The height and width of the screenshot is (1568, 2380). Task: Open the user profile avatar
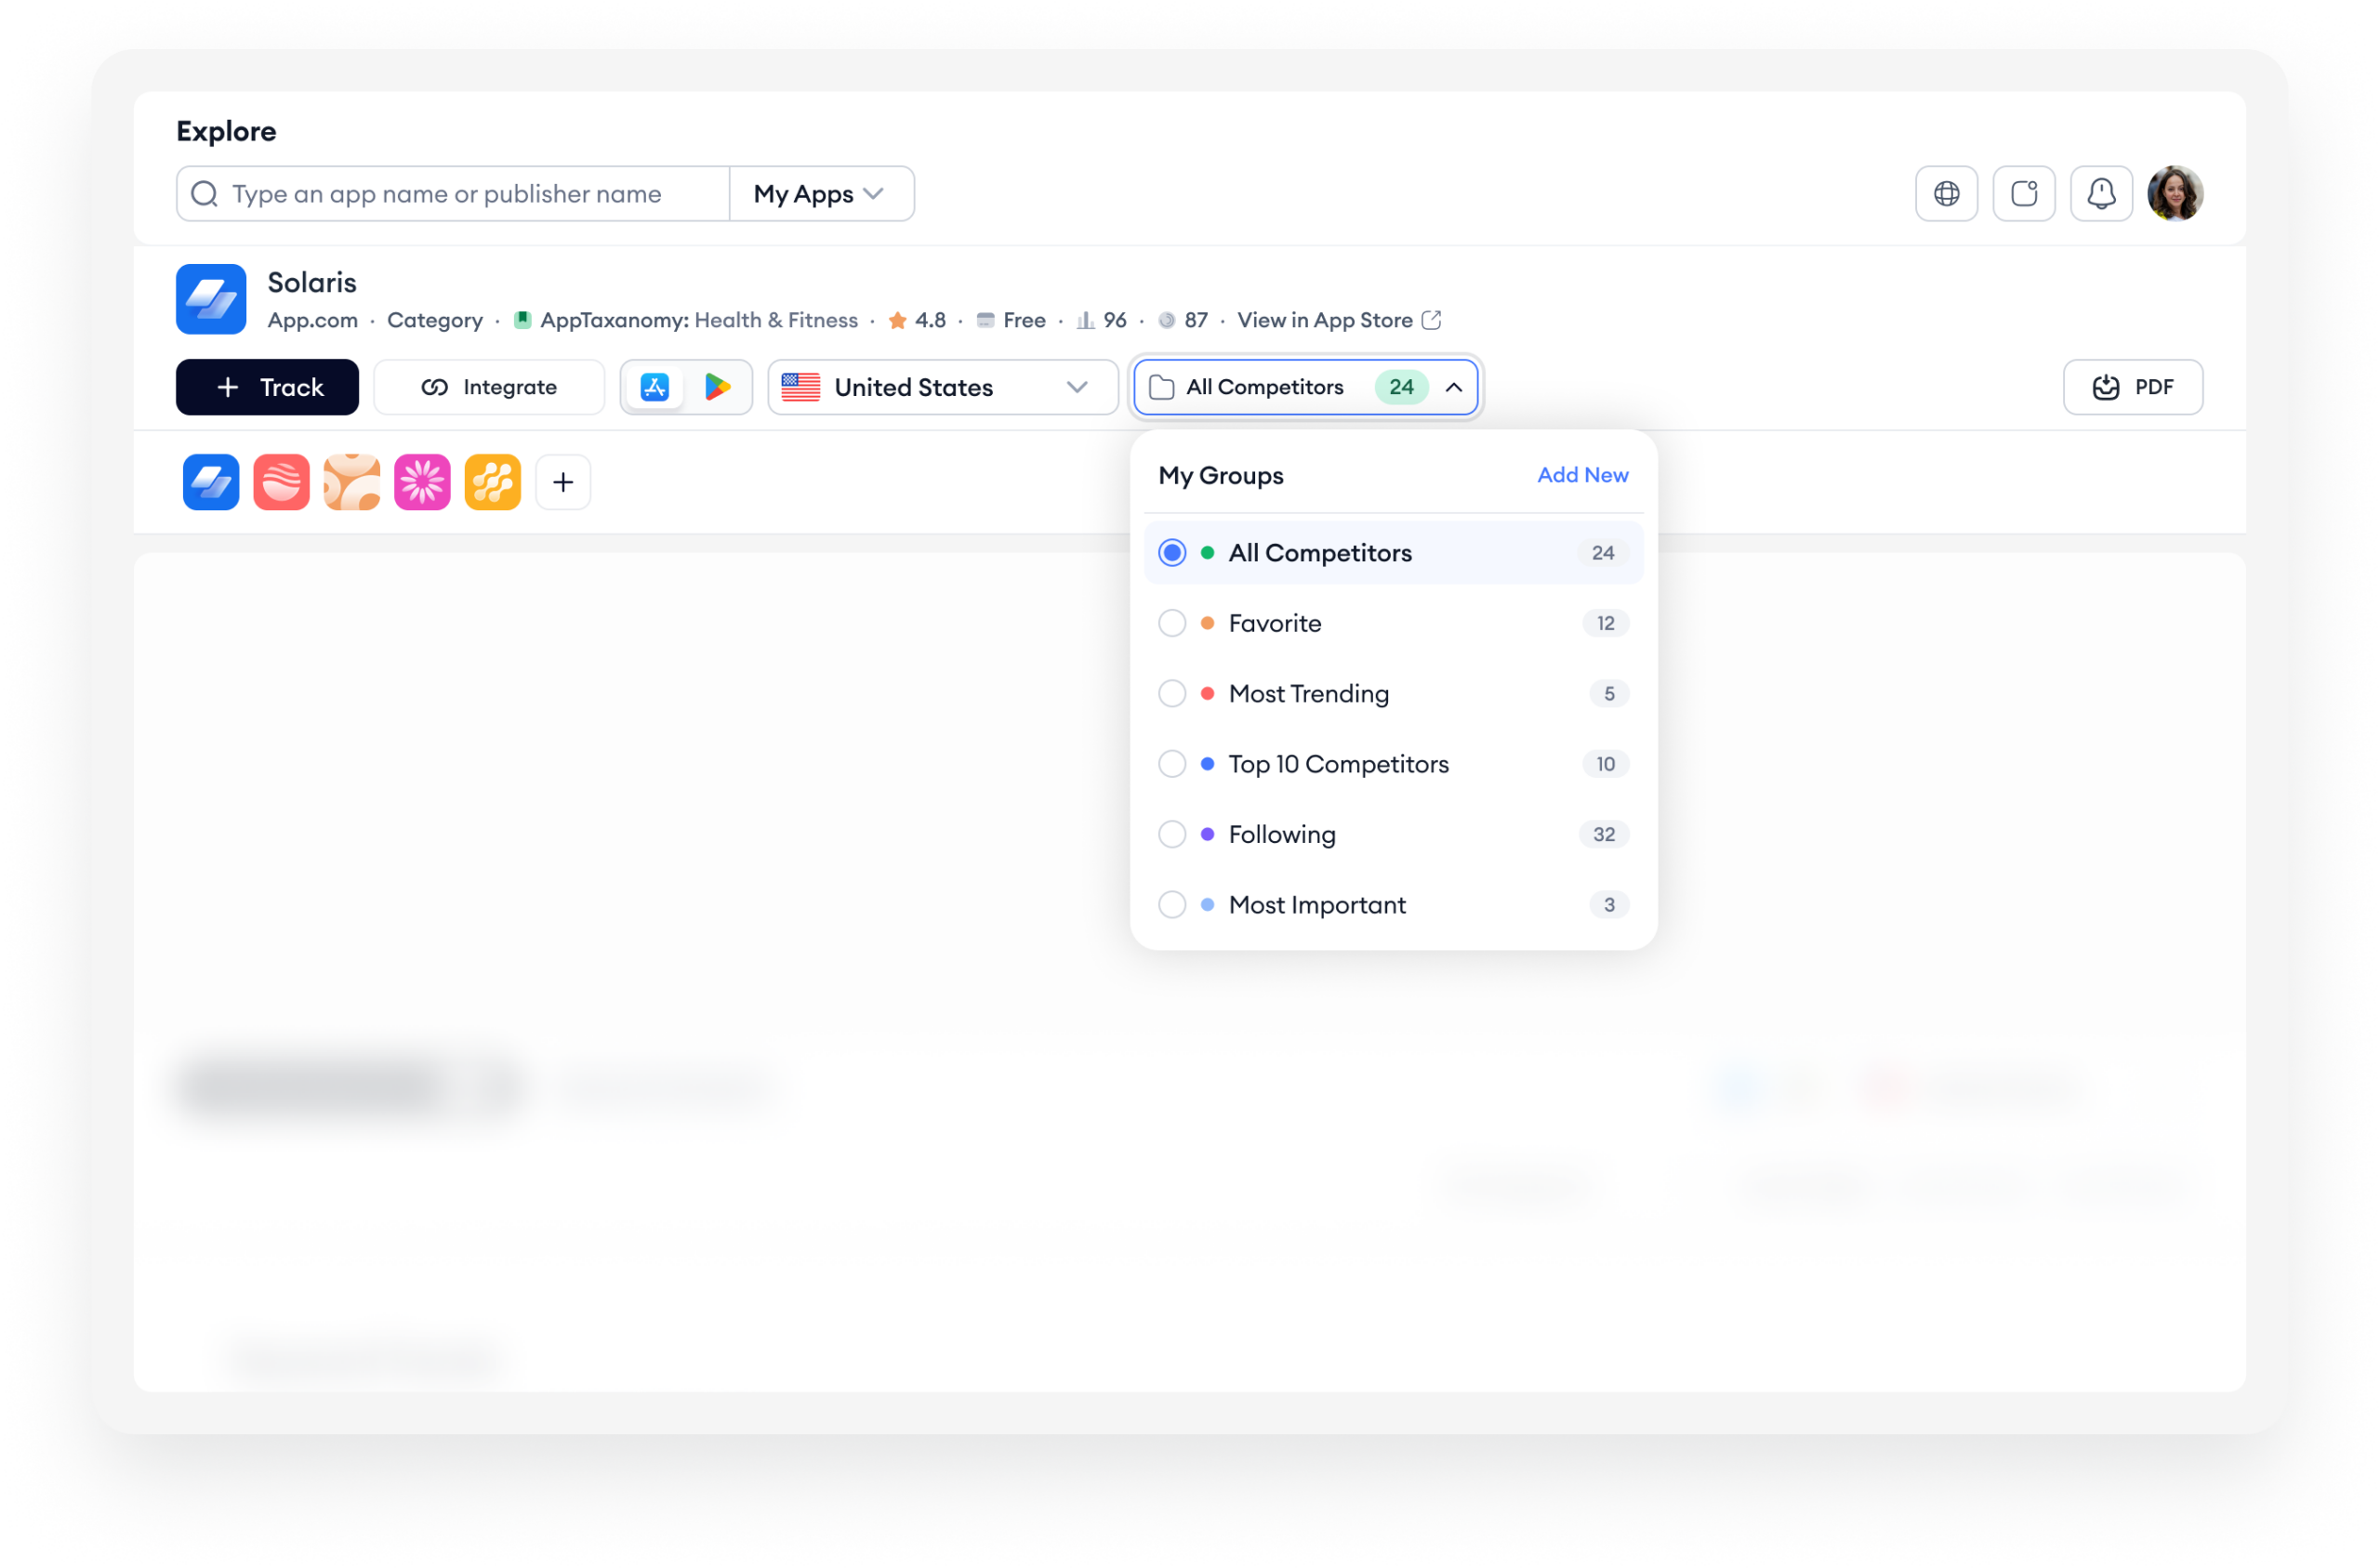2175,193
